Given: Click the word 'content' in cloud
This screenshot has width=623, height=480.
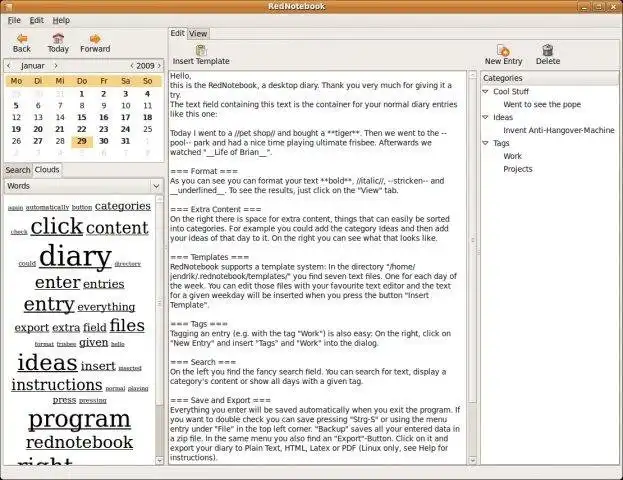Looking at the screenshot, I should (x=117, y=228).
